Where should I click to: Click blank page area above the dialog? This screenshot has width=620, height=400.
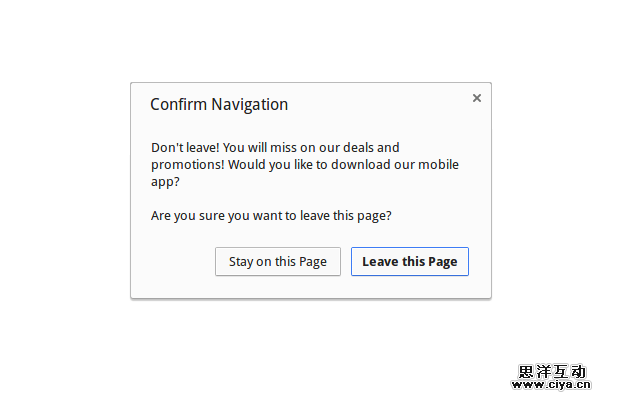pyautogui.click(x=310, y=40)
